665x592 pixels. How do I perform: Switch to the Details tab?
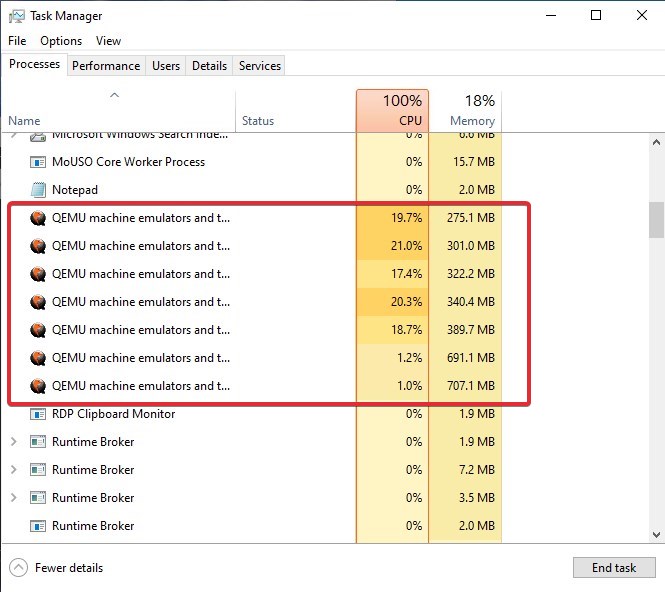[210, 66]
